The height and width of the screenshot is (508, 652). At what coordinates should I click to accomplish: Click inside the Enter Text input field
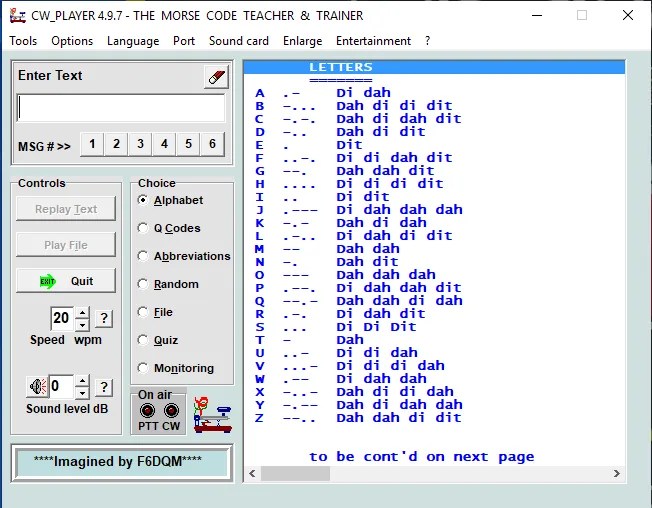(x=121, y=108)
